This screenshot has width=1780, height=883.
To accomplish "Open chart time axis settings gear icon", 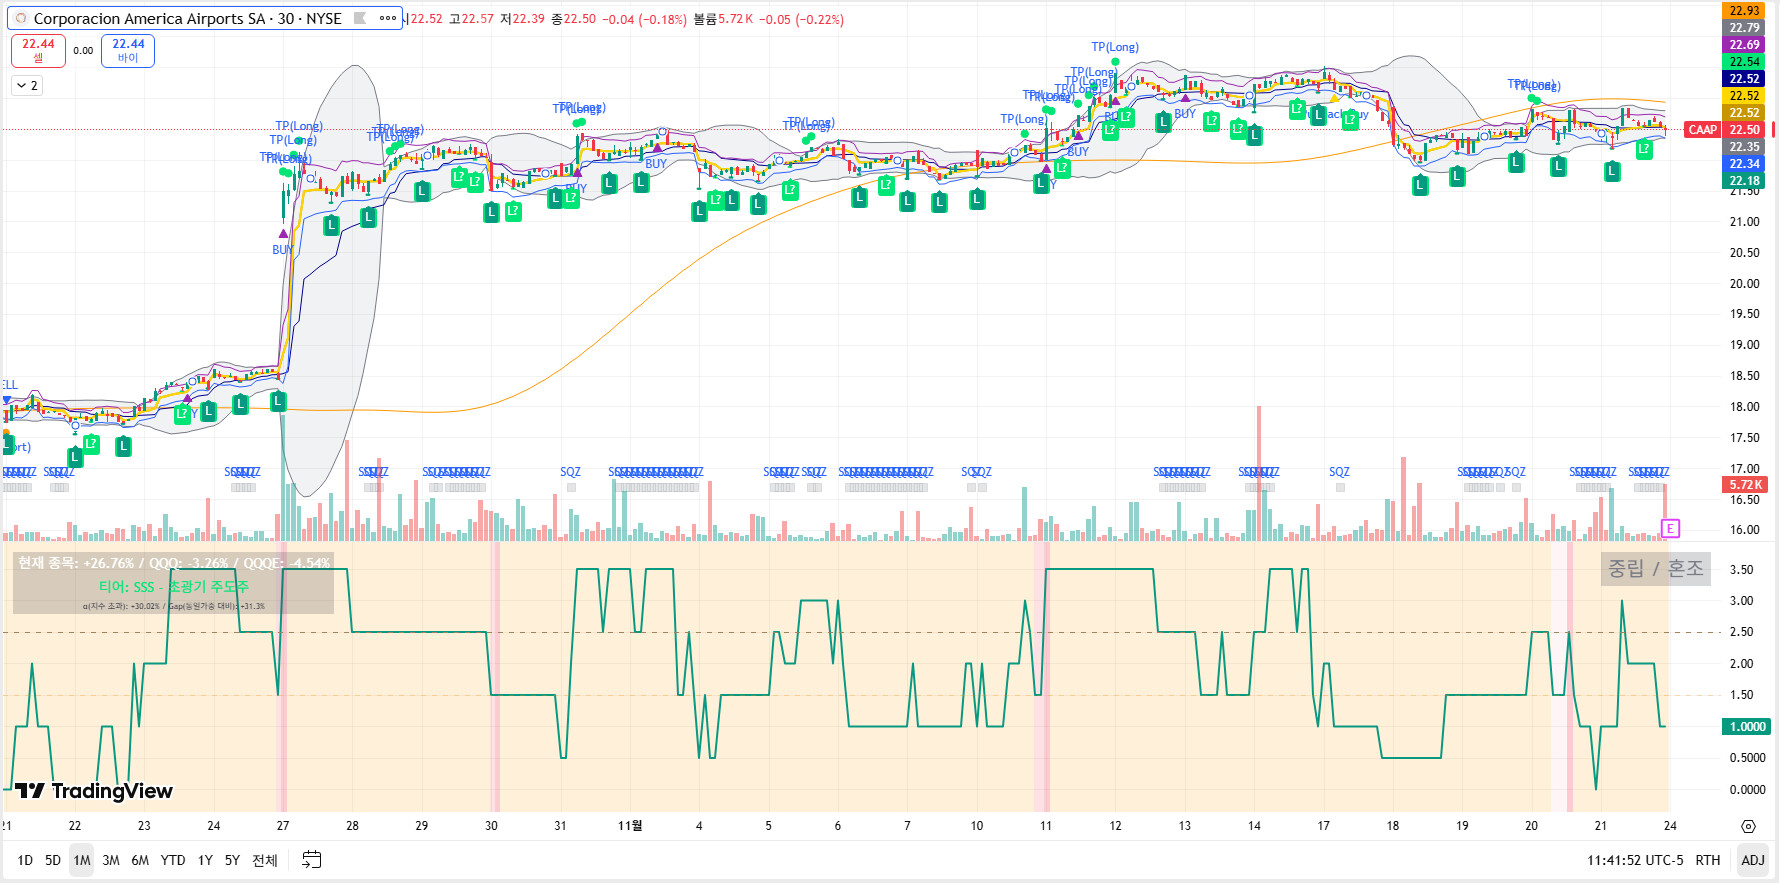I will [x=1748, y=826].
